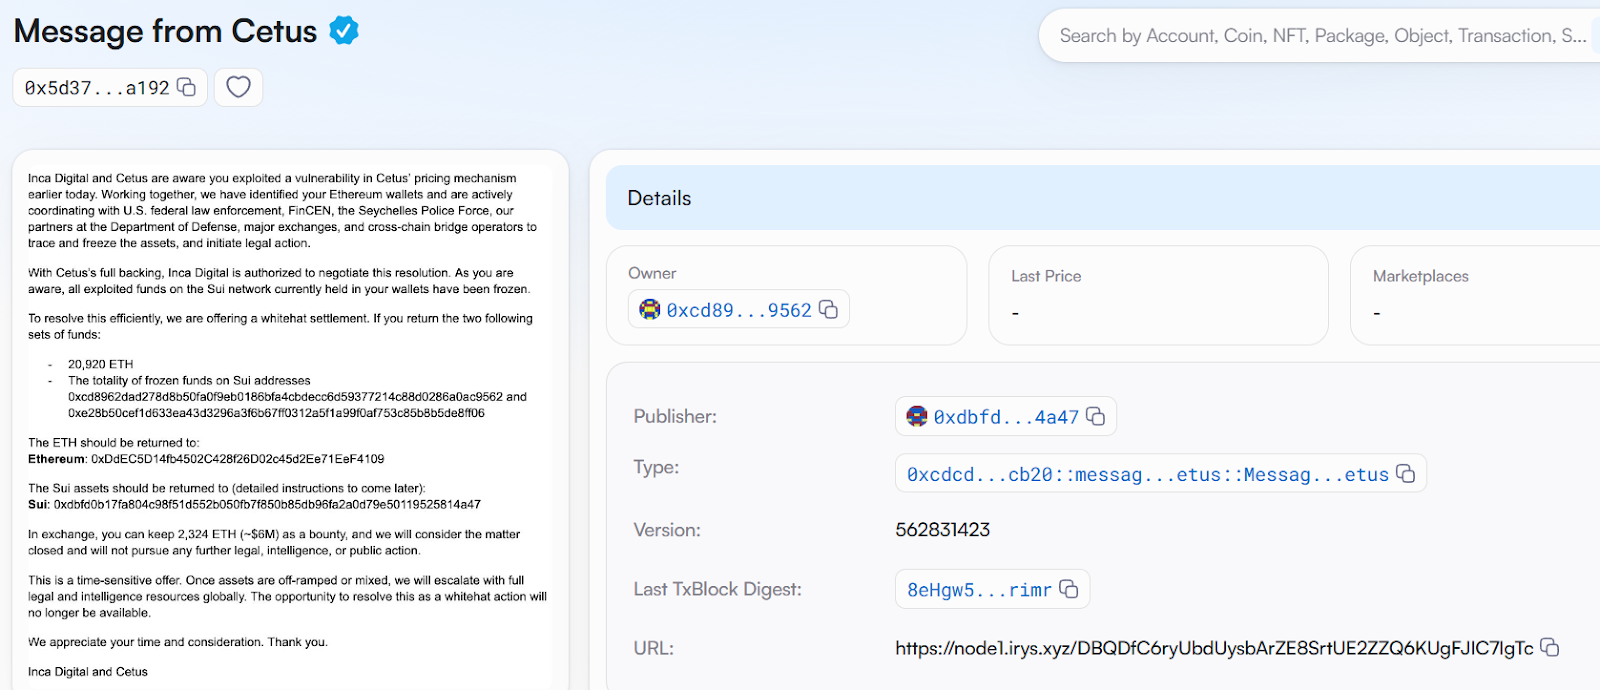Open owner address 0xcd89...9562

click(x=738, y=310)
